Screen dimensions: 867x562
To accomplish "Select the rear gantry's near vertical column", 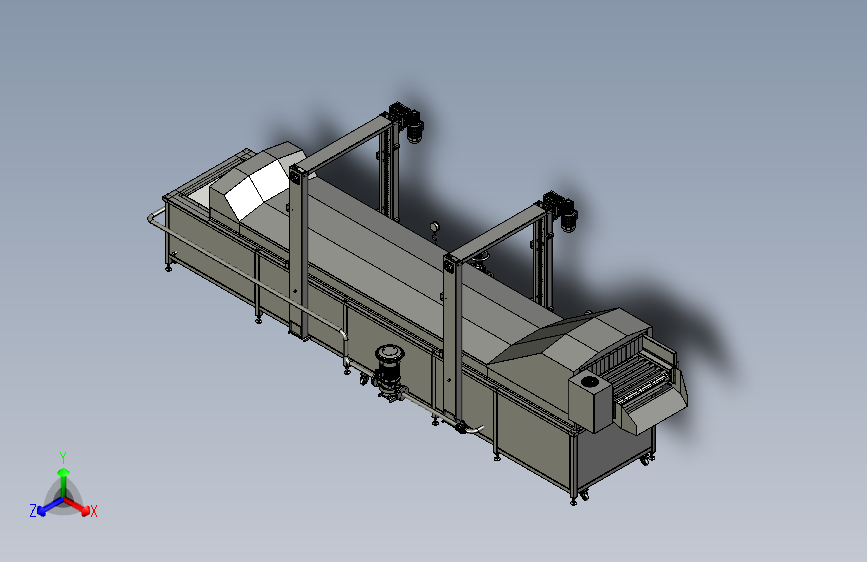I will [299, 251].
